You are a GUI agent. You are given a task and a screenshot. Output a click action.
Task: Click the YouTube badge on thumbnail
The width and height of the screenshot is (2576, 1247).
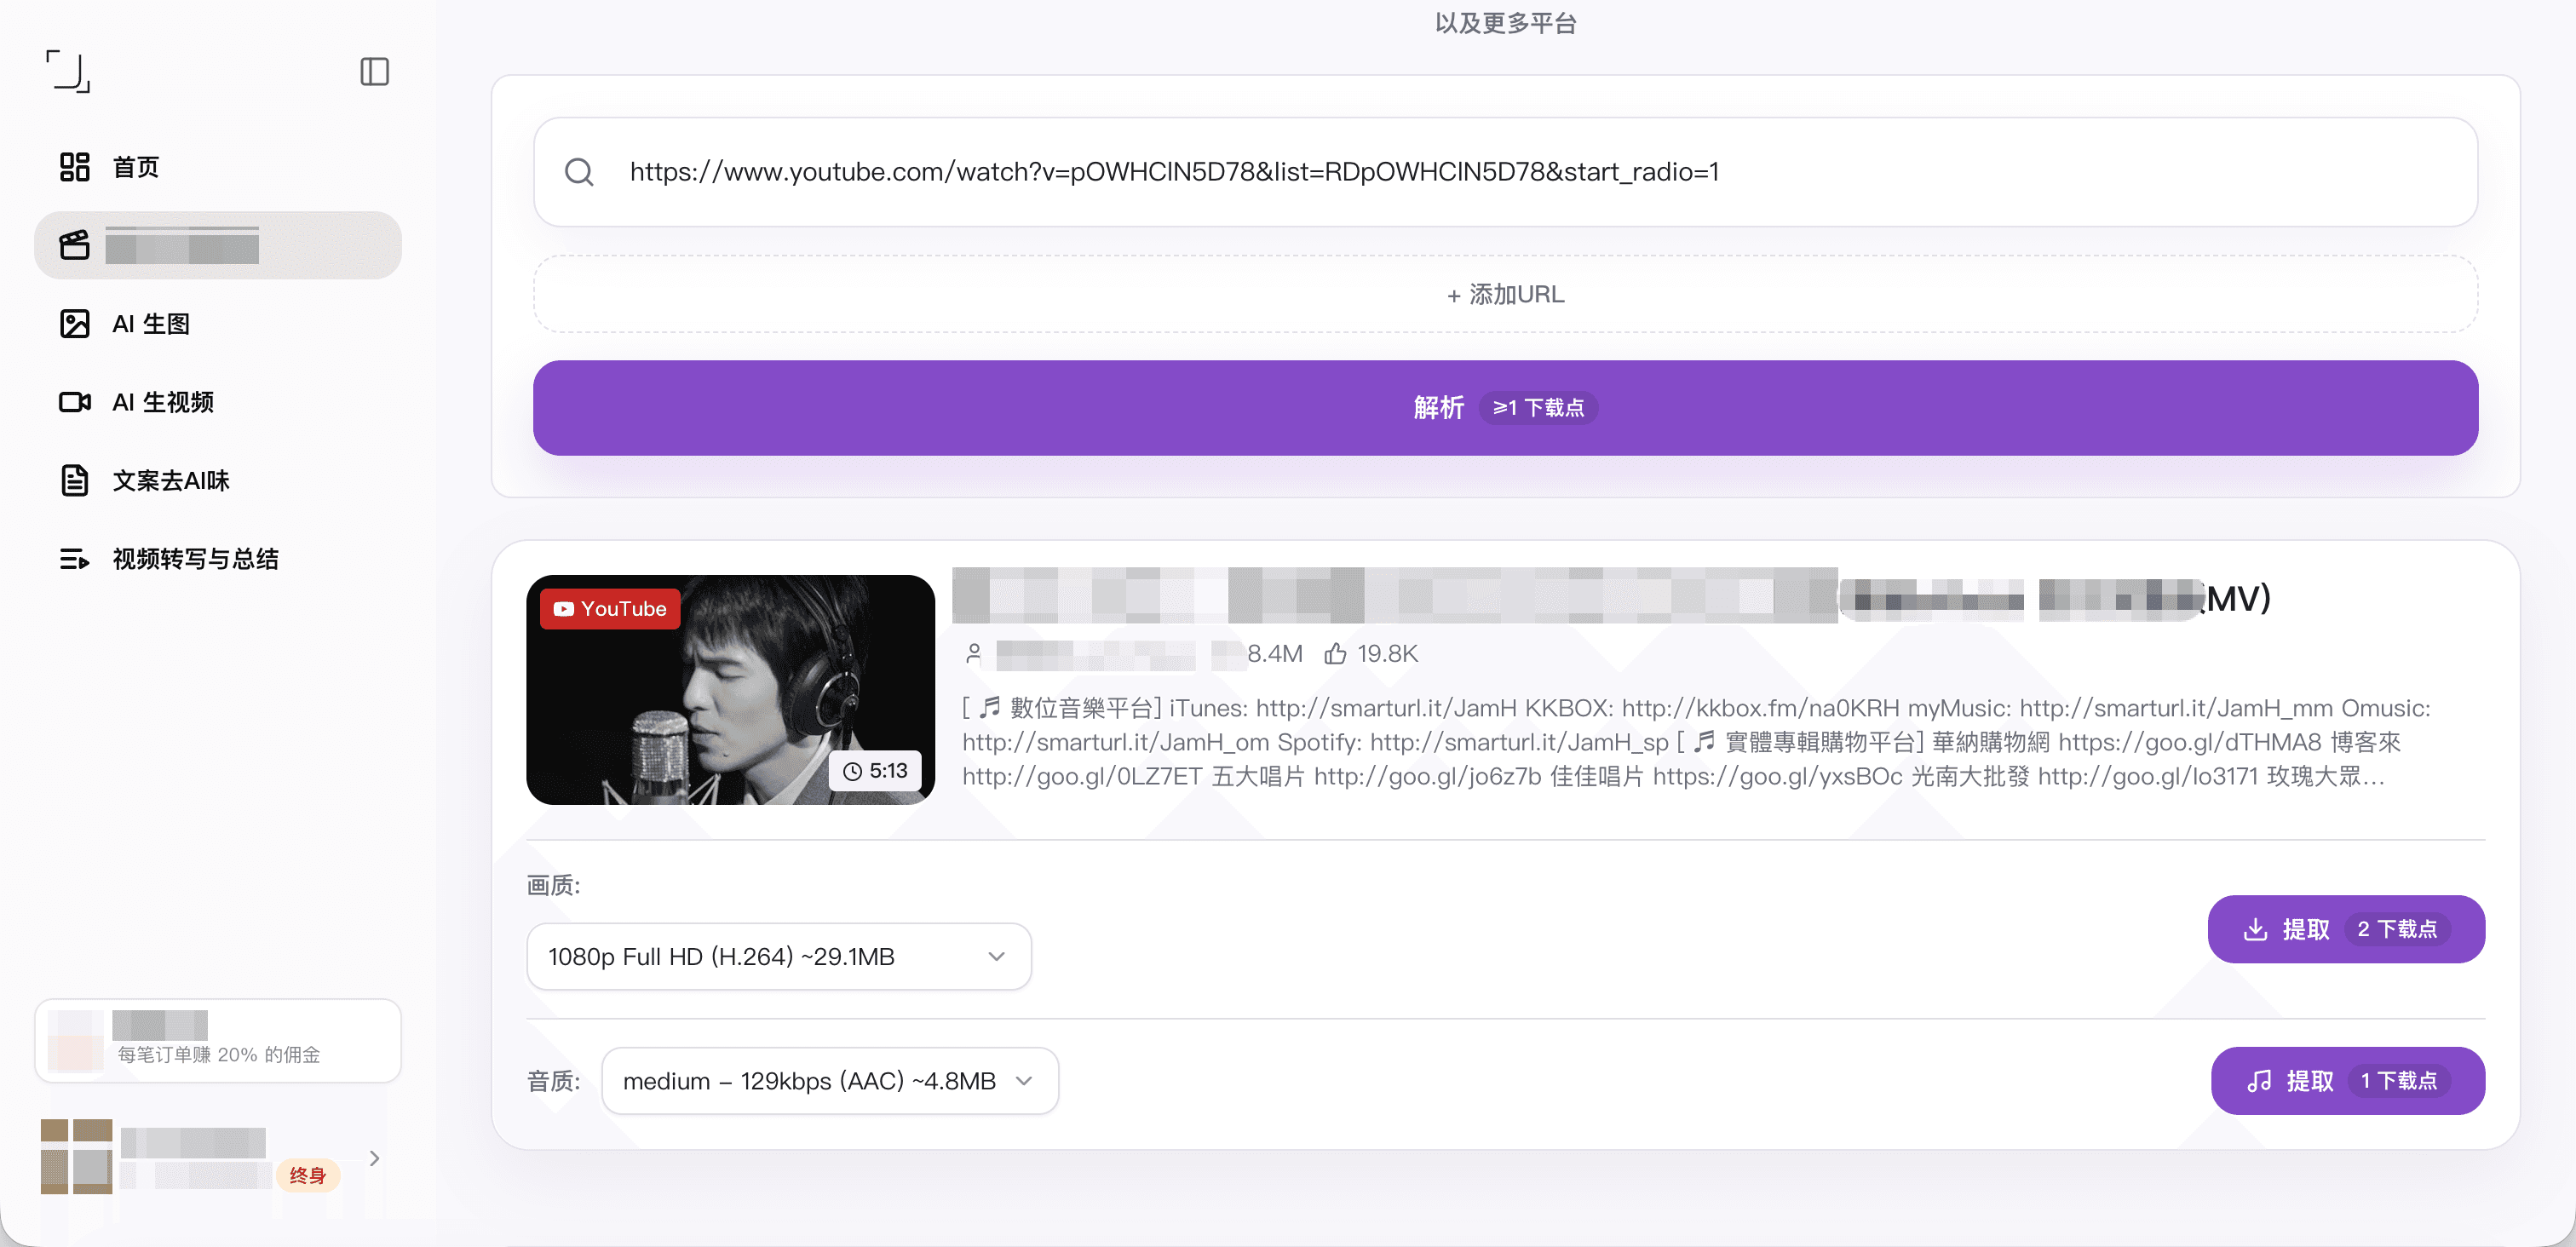(610, 609)
